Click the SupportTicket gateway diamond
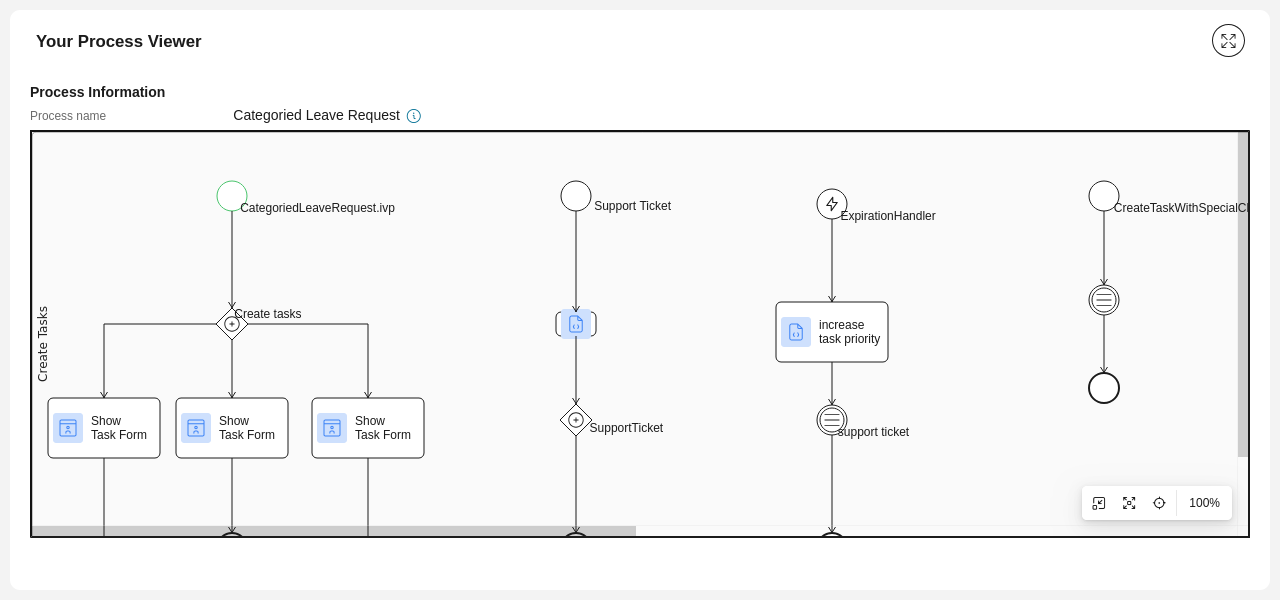The height and width of the screenshot is (600, 1280). pyautogui.click(x=576, y=420)
